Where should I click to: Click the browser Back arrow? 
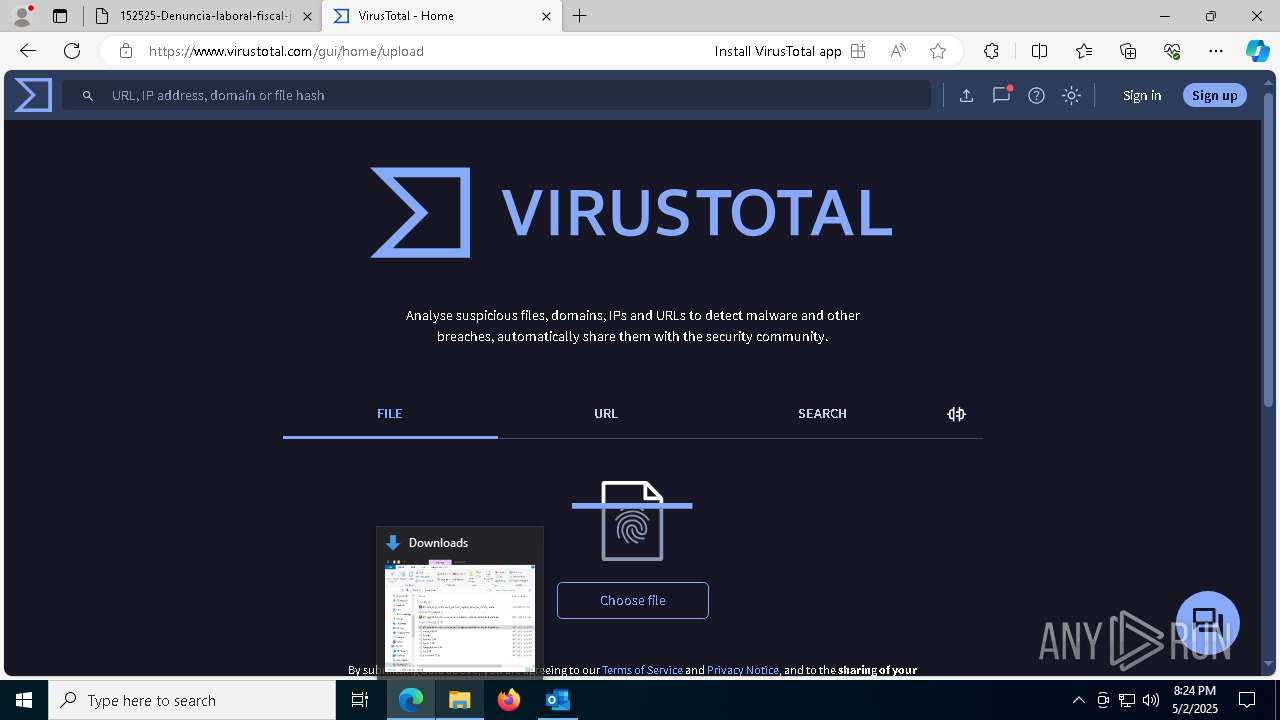point(28,51)
